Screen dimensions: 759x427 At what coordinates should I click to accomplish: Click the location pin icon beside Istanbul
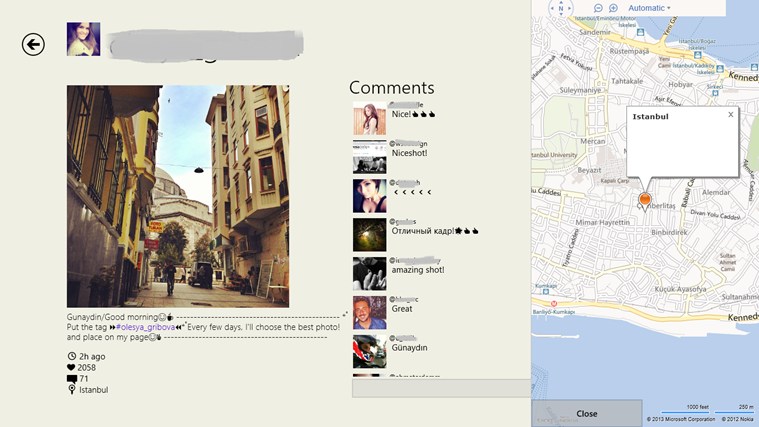[x=72, y=390]
